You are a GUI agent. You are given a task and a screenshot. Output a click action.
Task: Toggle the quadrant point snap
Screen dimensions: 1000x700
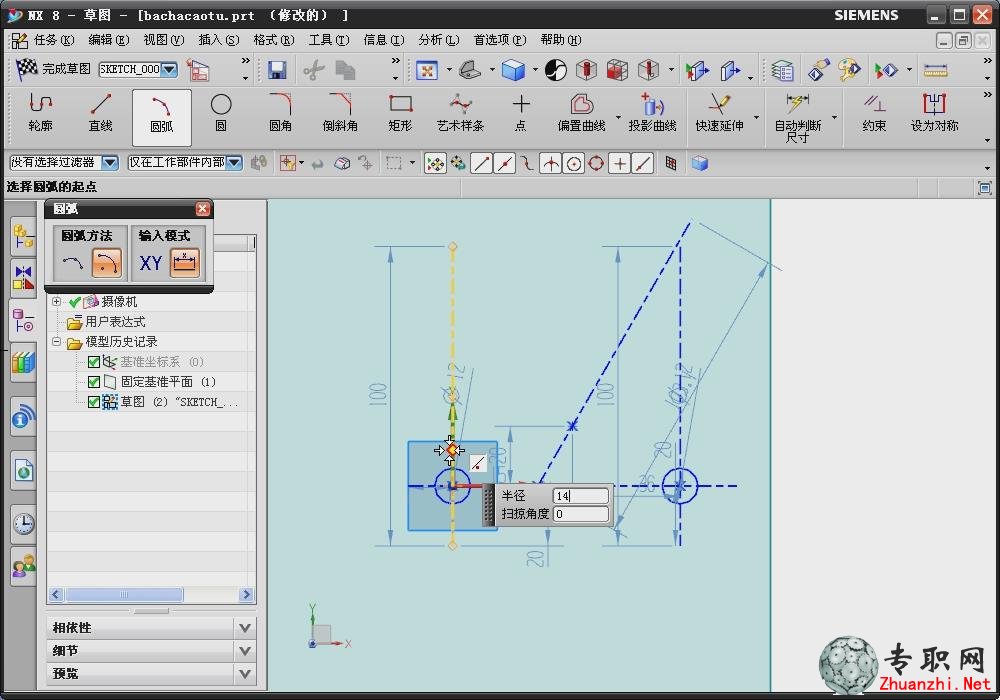point(596,164)
